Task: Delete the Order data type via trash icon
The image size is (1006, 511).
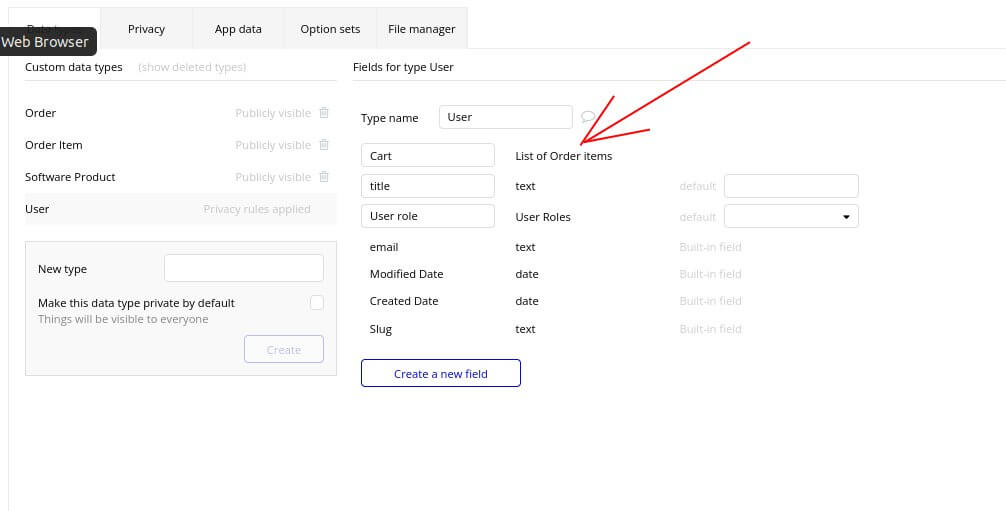Action: [324, 113]
